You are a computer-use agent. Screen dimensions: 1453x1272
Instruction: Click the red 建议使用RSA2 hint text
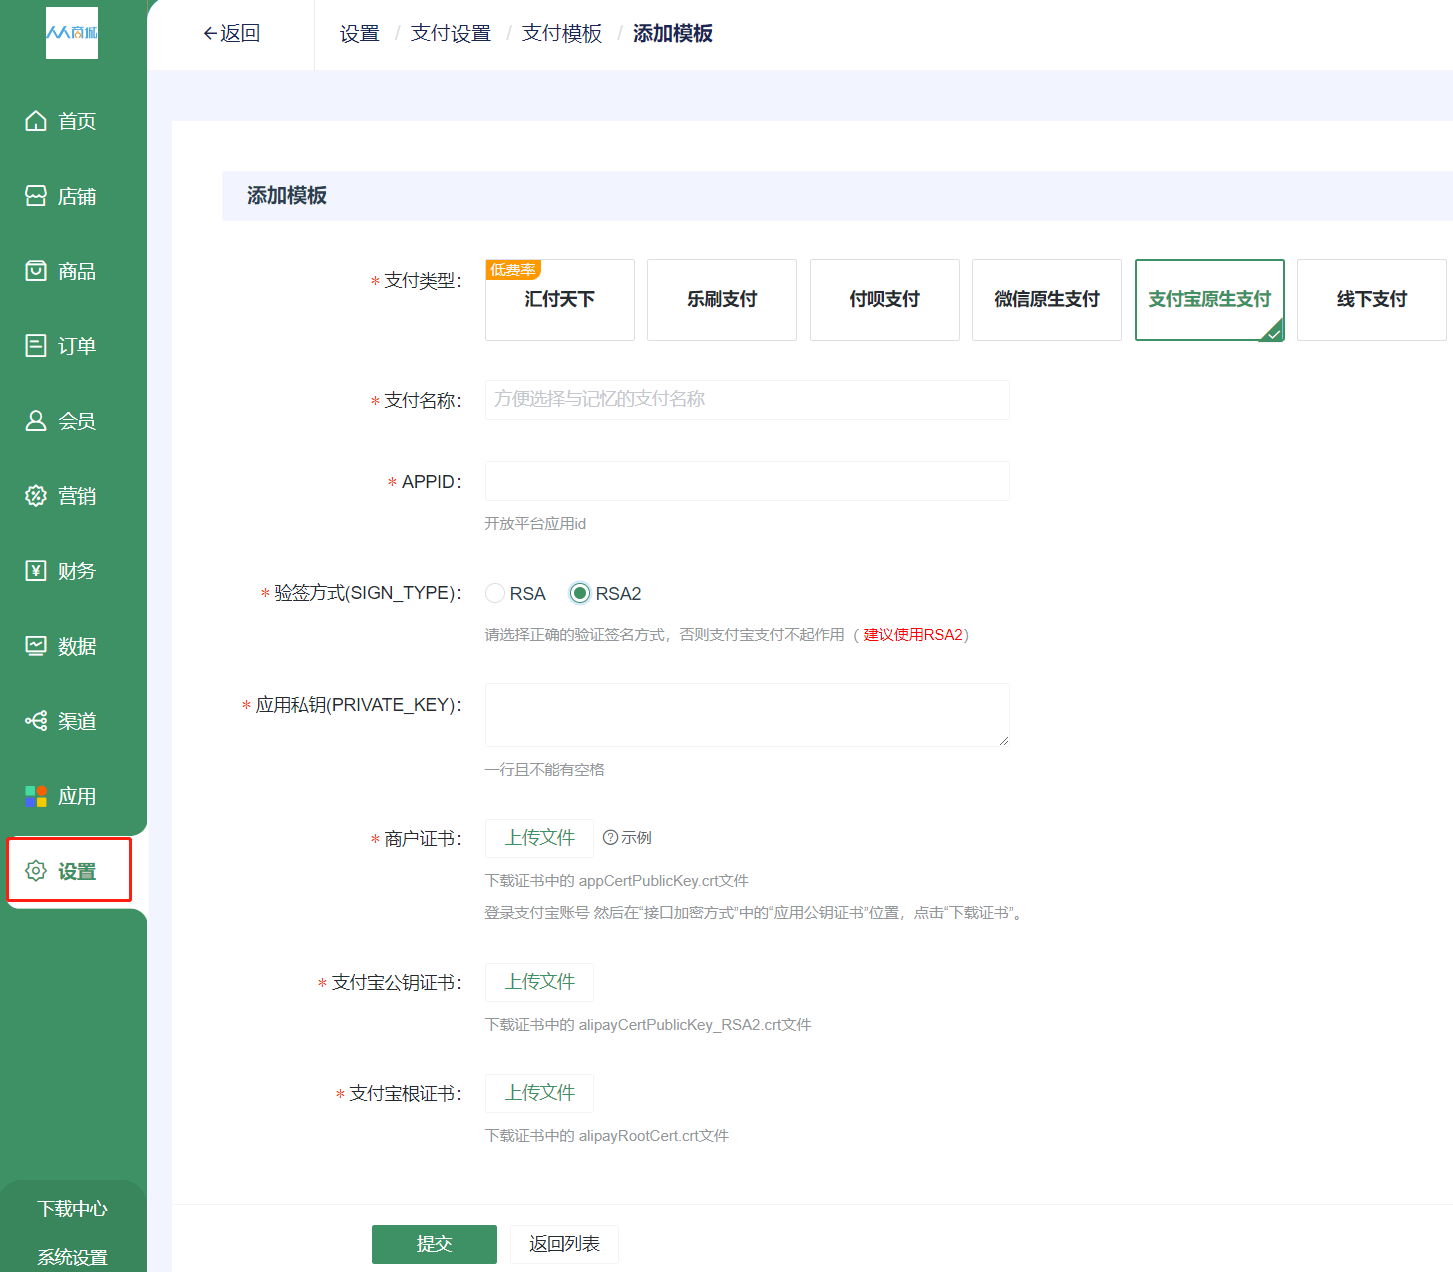913,635
